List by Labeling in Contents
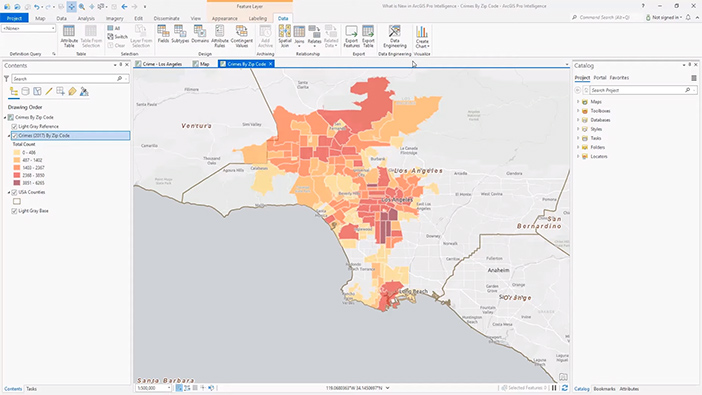The width and height of the screenshot is (702, 395). pyautogui.click(x=72, y=92)
